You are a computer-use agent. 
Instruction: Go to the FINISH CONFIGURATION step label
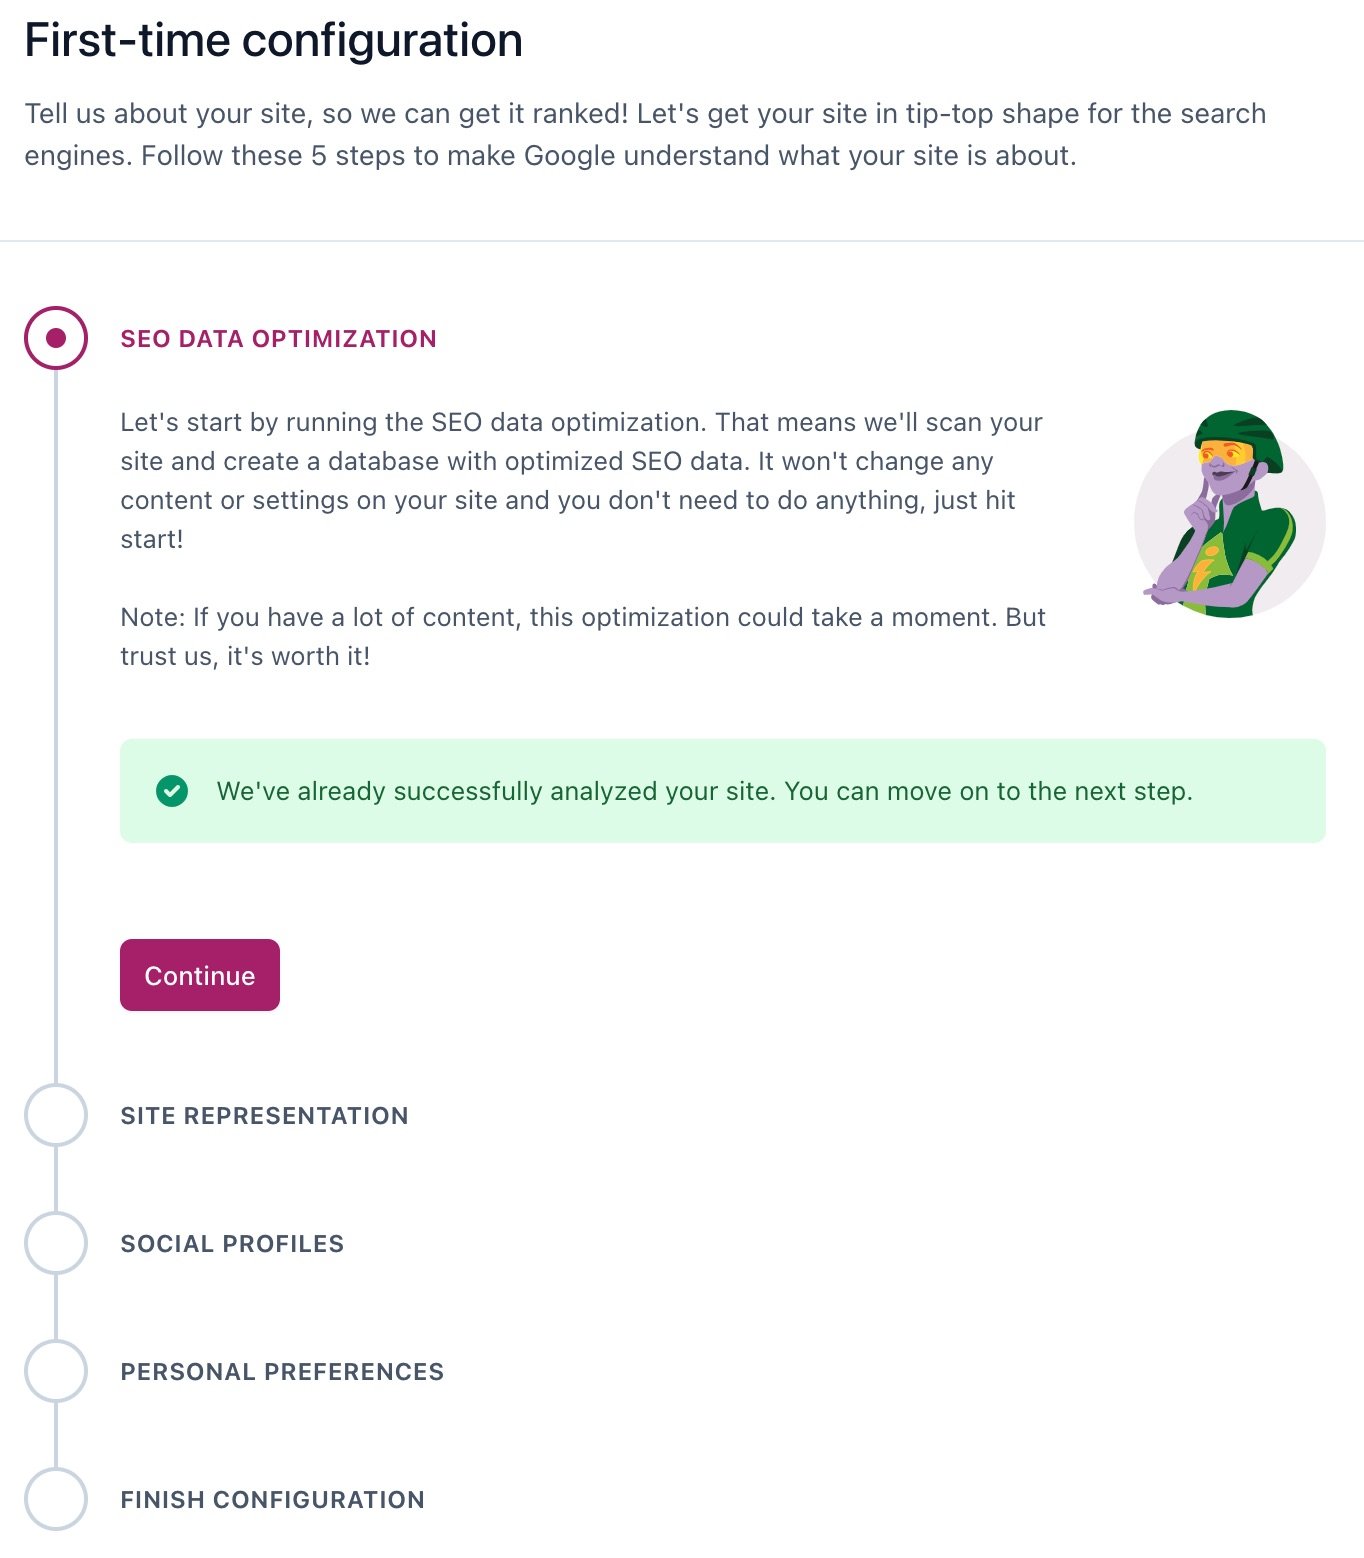[x=272, y=1500]
